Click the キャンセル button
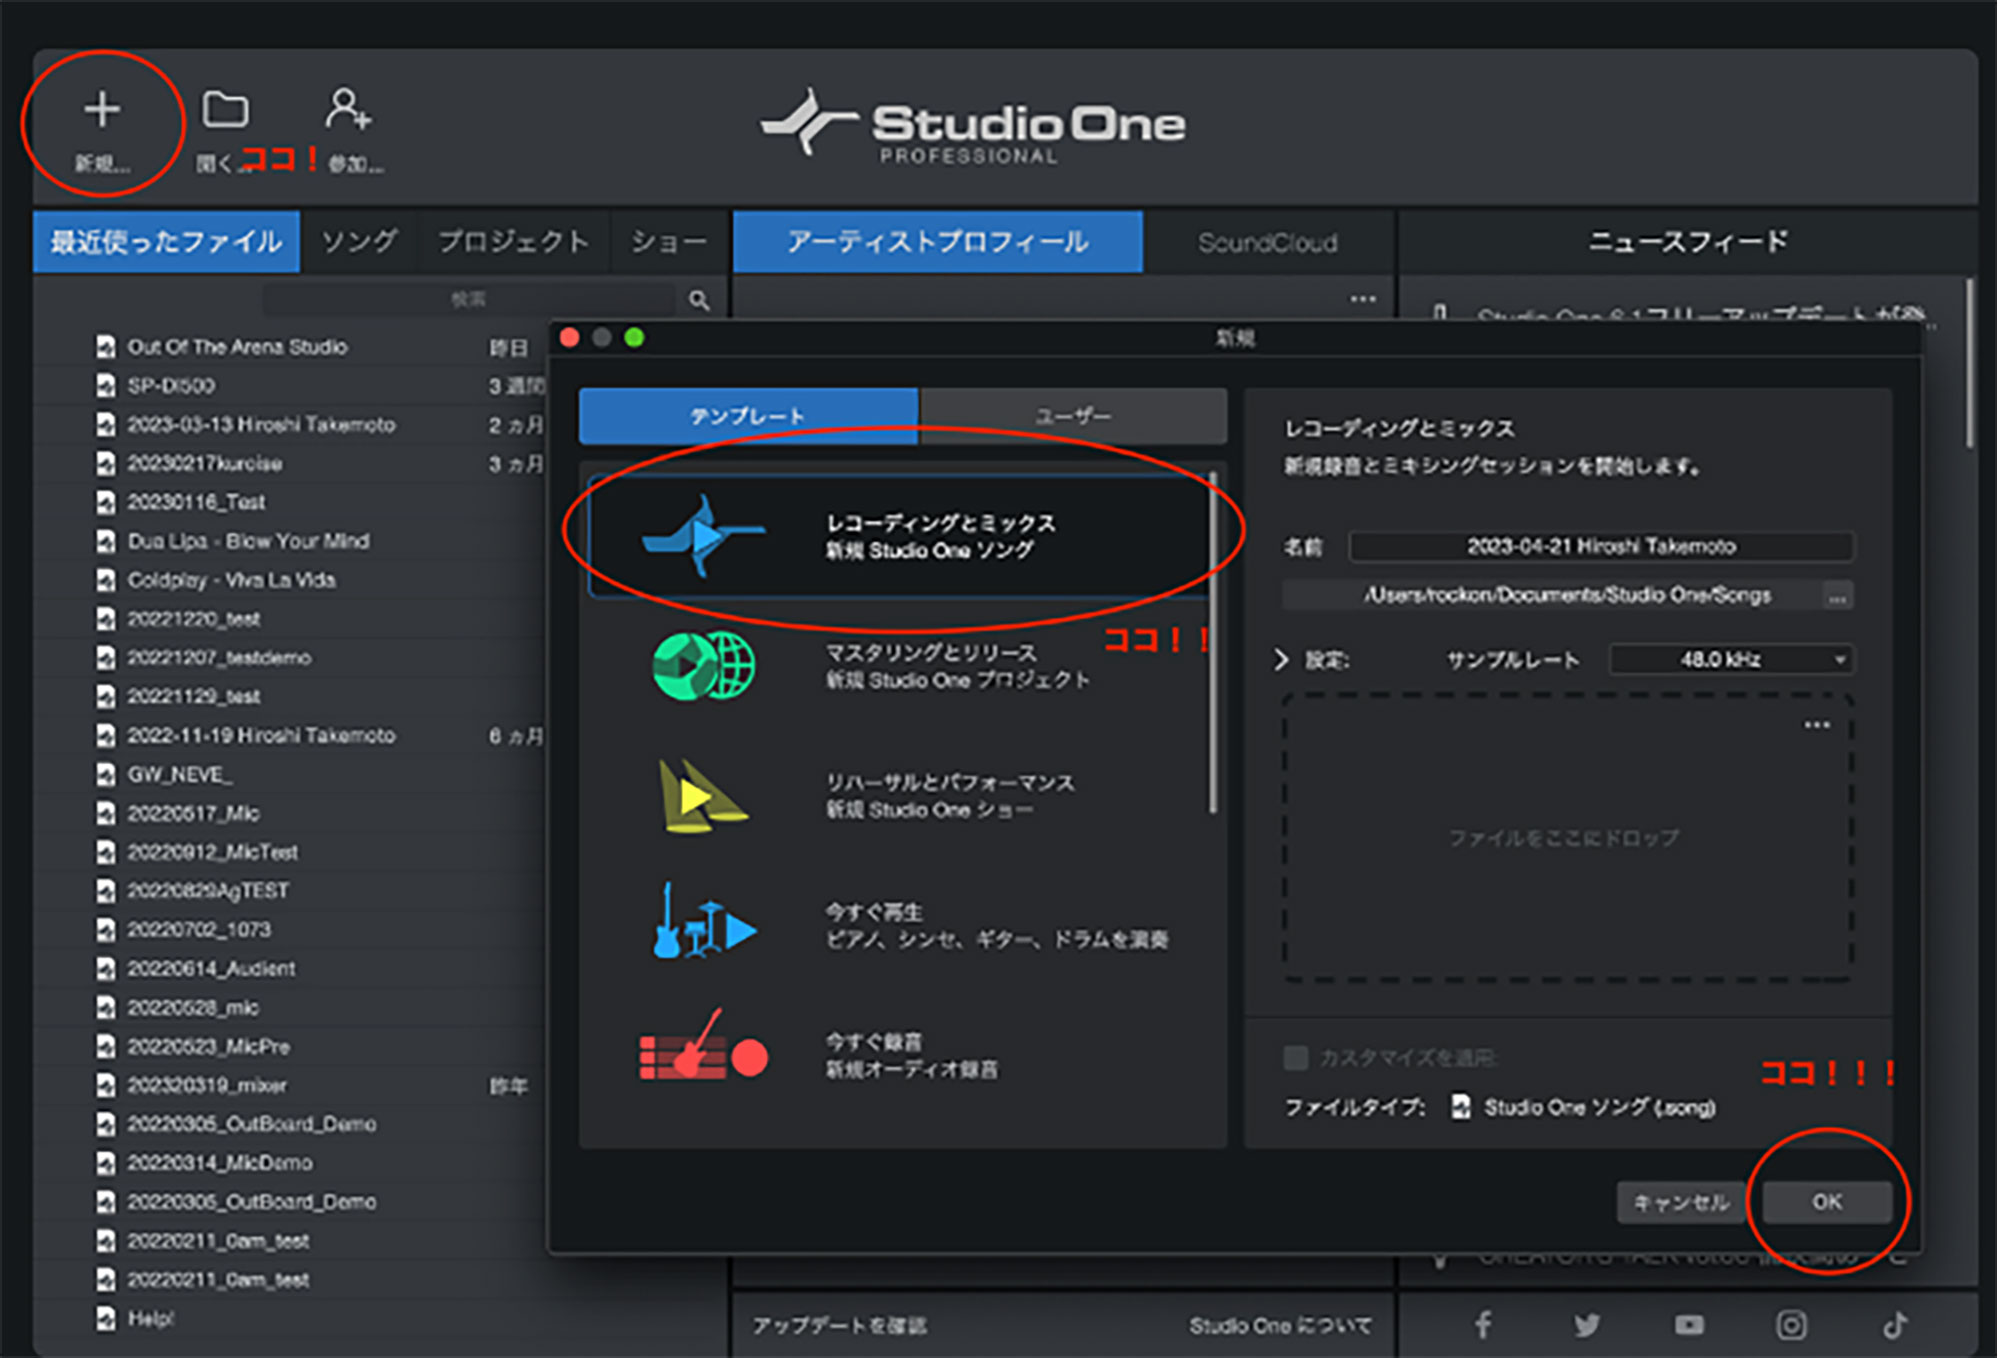Image resolution: width=2000 pixels, height=1358 pixels. [x=1681, y=1202]
